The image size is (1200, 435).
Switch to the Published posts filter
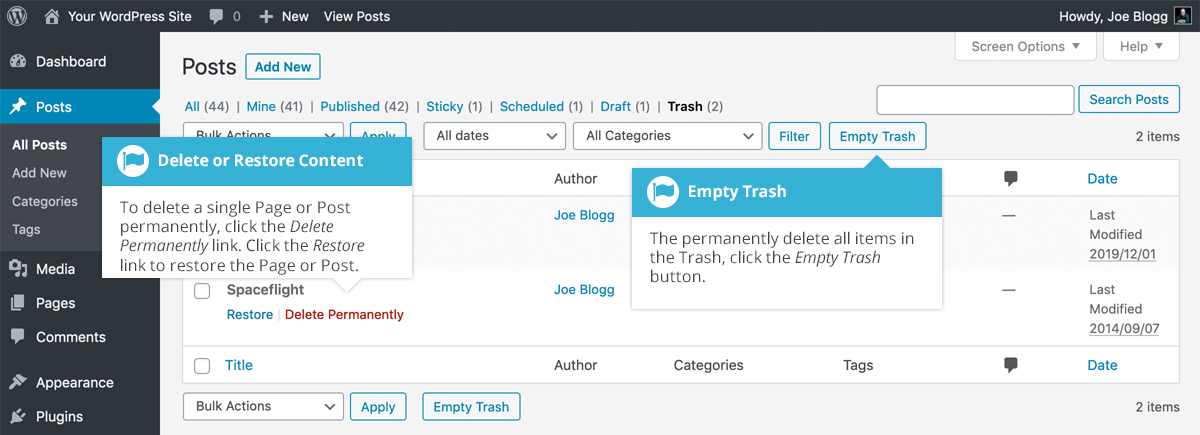coord(350,106)
